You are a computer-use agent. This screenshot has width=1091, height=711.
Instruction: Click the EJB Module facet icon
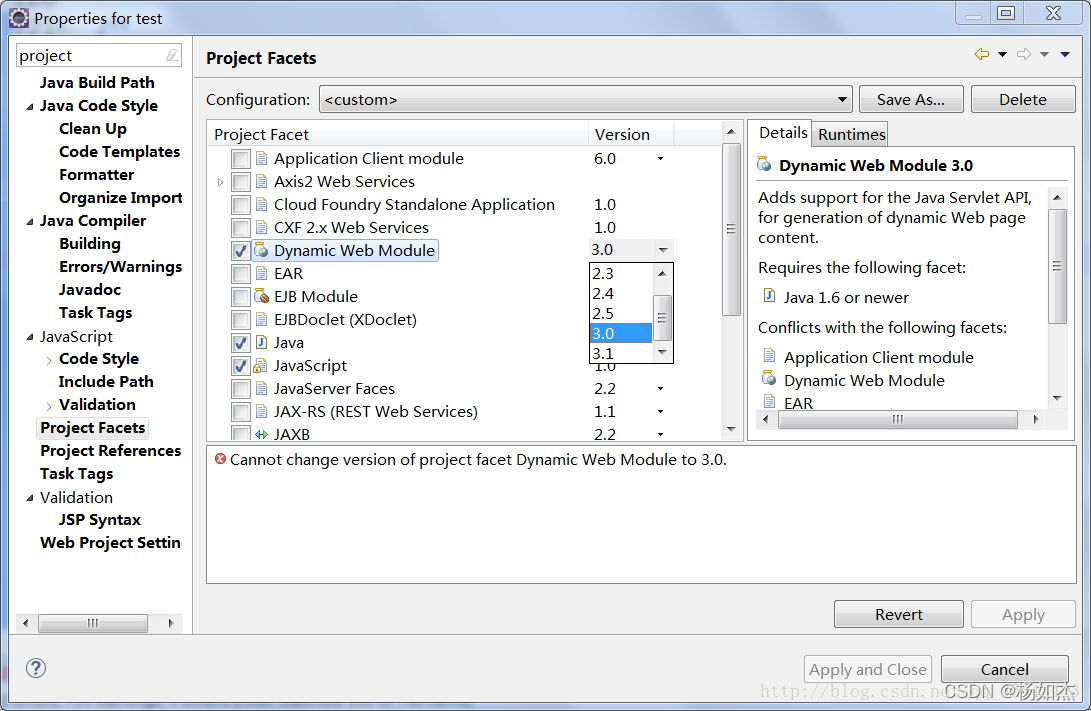point(261,296)
